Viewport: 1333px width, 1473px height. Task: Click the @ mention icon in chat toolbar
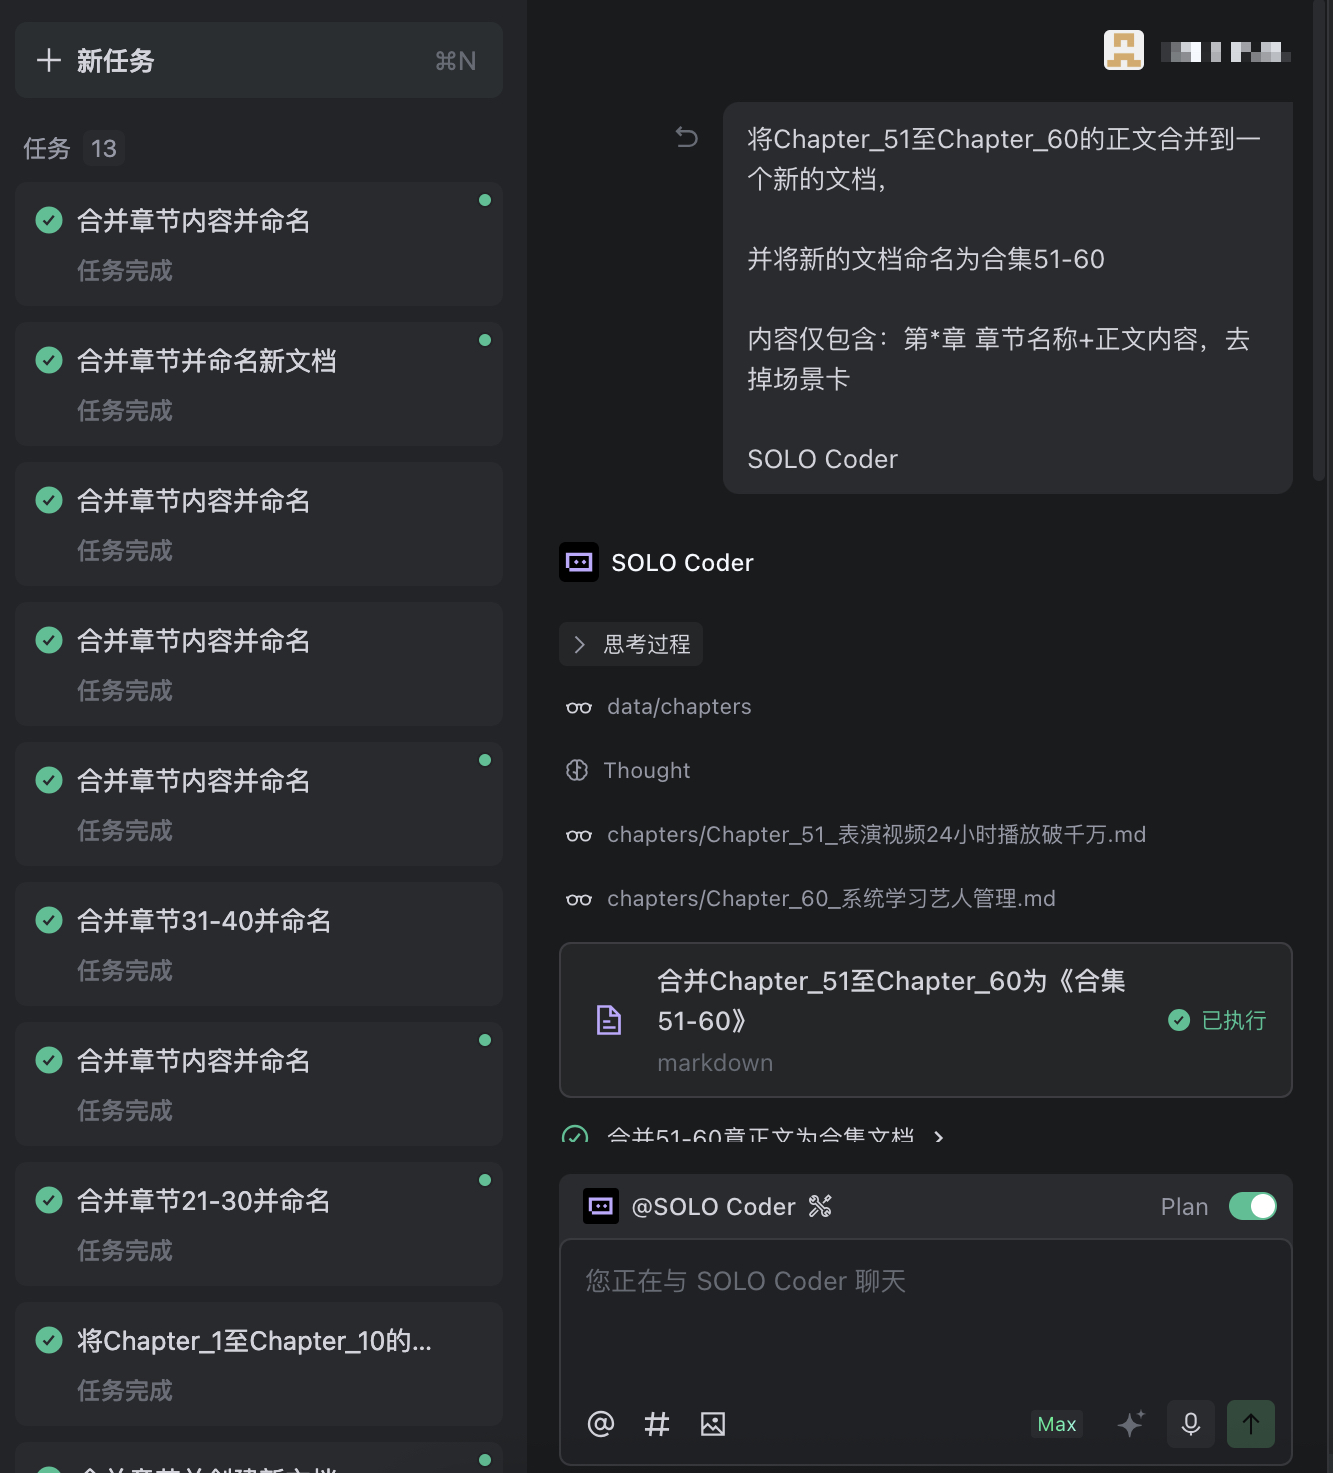600,1424
